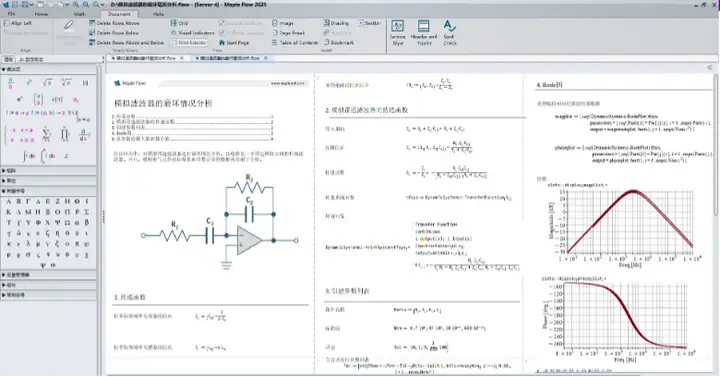Close the first .flow document tab
720x377 pixels.
182,58
